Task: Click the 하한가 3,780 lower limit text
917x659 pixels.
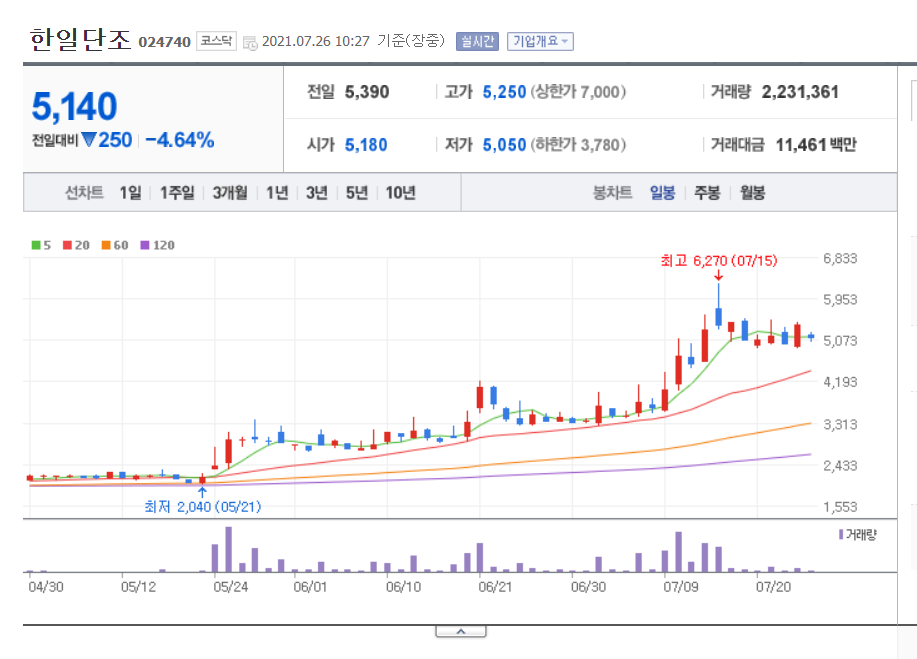Action: (x=578, y=144)
